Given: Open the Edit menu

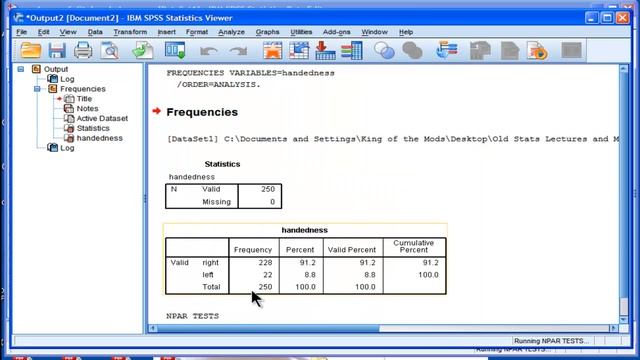Looking at the screenshot, I should pyautogui.click(x=43, y=32).
